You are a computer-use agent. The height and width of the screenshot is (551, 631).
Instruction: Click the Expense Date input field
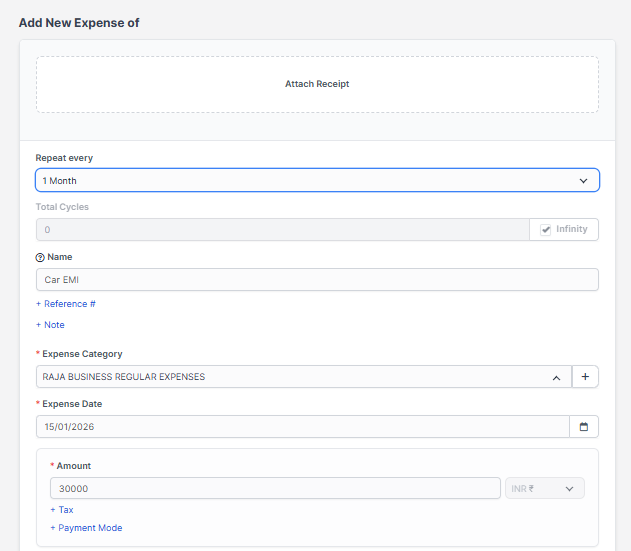point(300,427)
